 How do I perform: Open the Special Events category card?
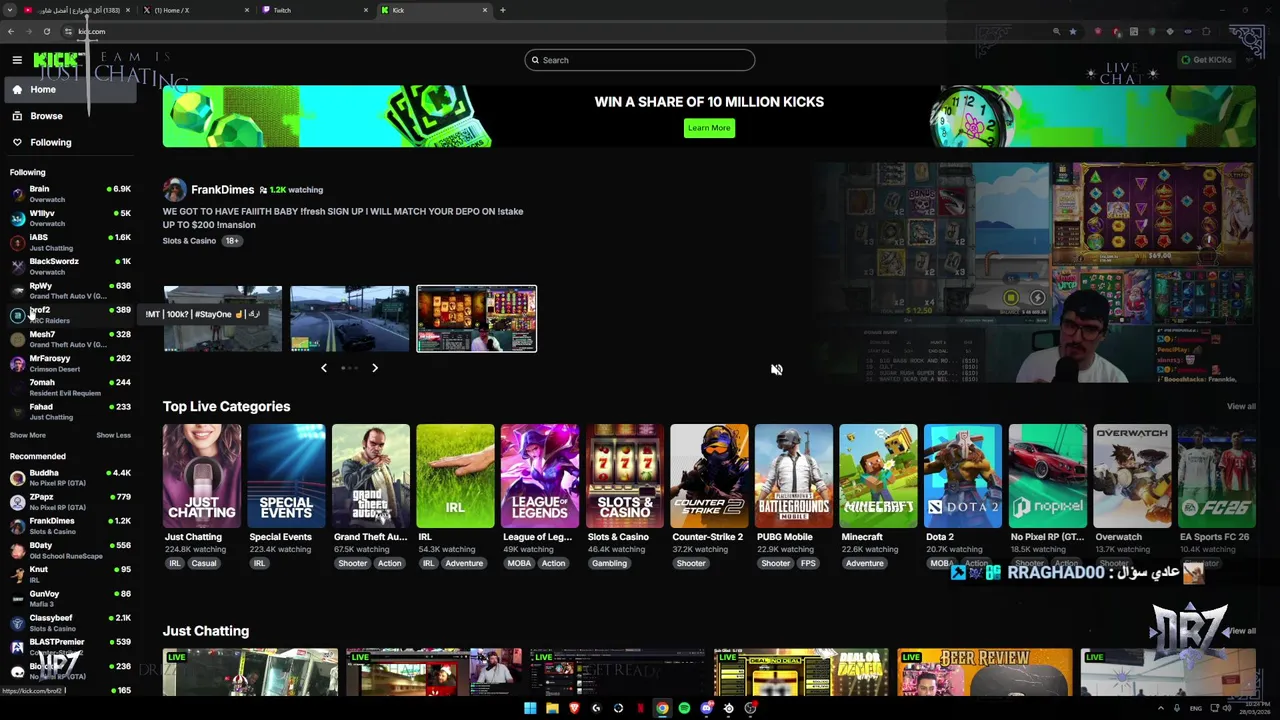coord(286,476)
